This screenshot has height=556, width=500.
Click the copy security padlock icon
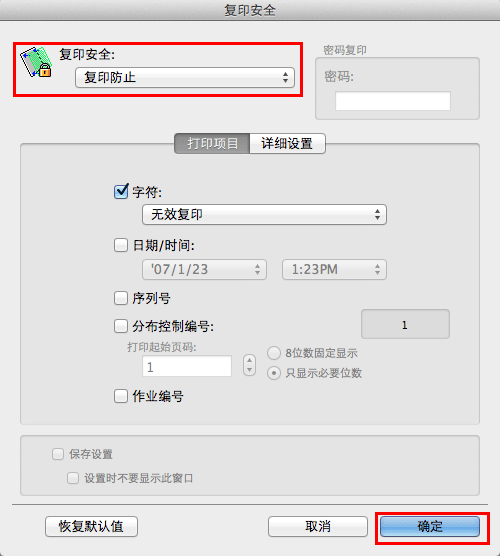[36, 62]
